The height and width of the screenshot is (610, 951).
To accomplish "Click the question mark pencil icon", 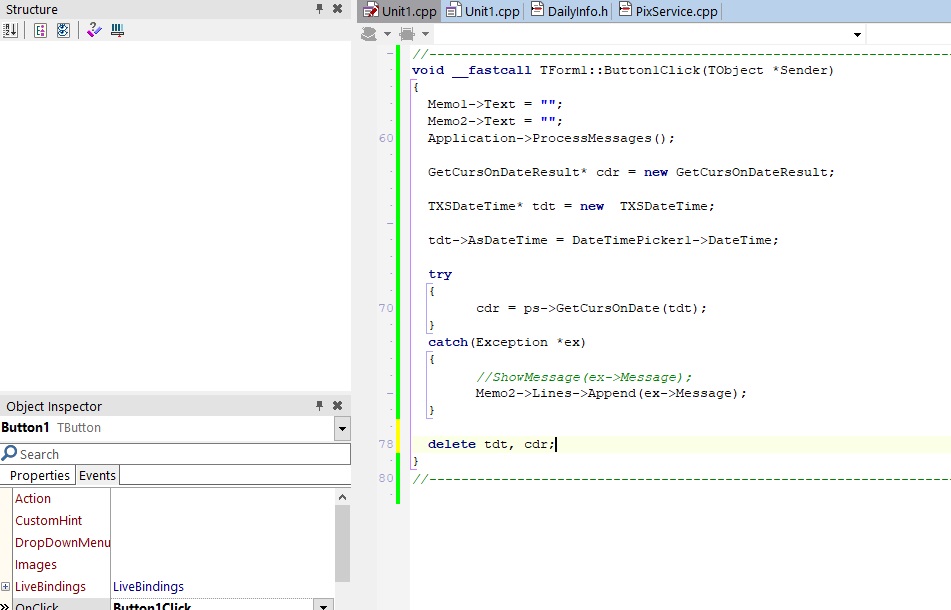I will click(94, 30).
